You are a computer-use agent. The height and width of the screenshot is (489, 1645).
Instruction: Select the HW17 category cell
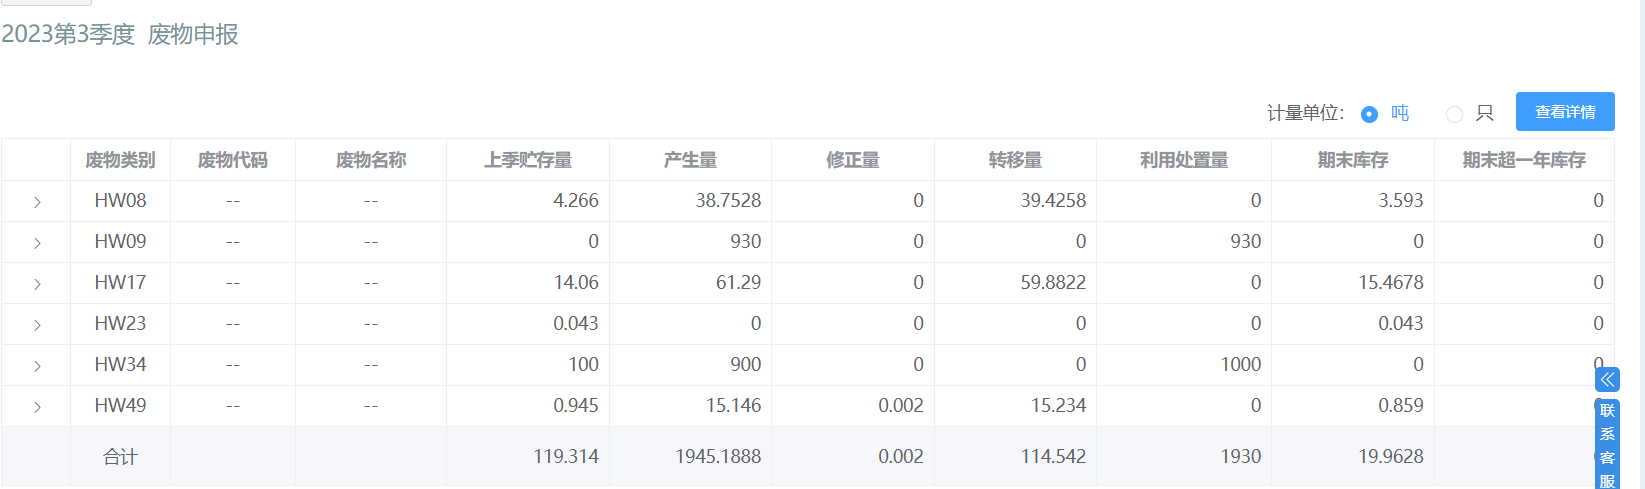pos(120,283)
